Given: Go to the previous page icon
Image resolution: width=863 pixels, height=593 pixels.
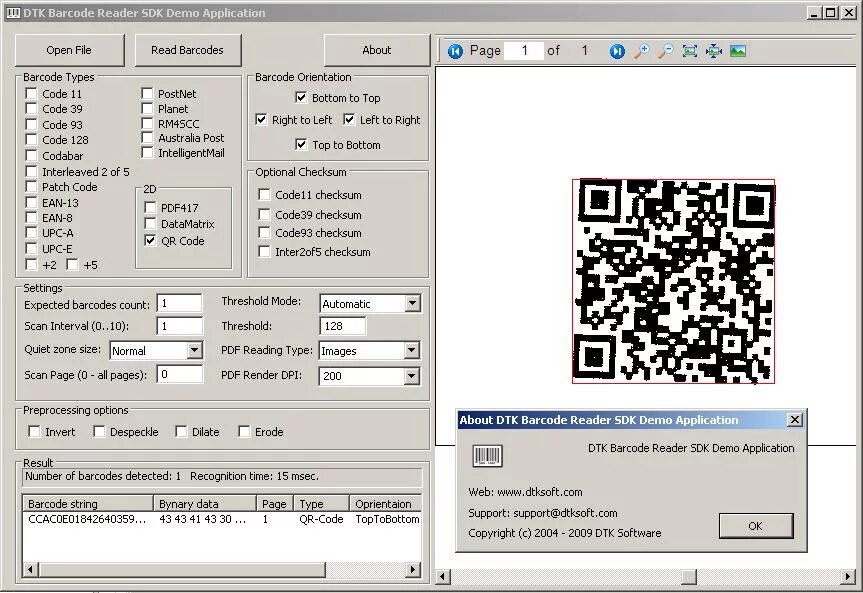Looking at the screenshot, I should [455, 51].
